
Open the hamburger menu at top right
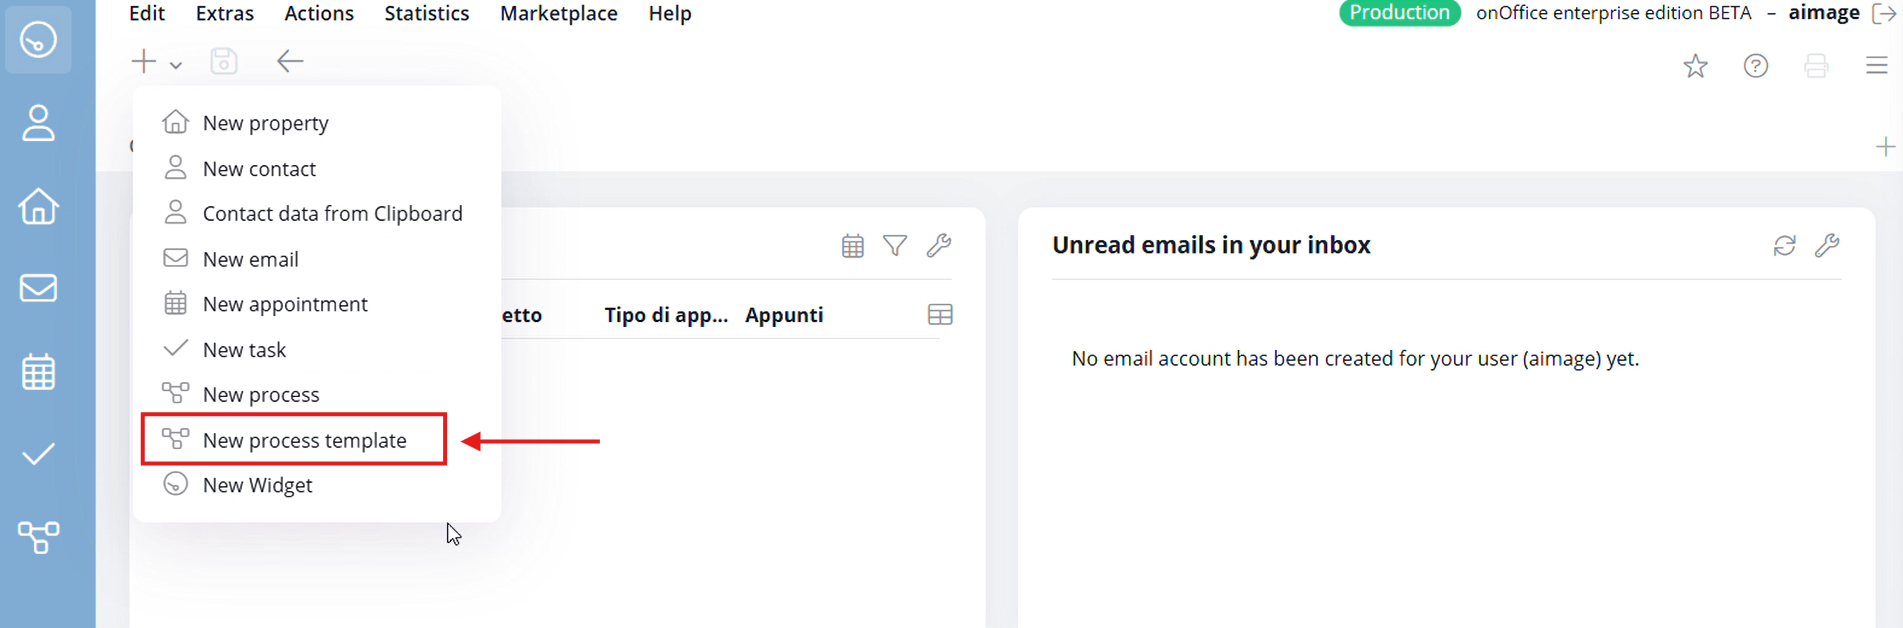(1876, 66)
